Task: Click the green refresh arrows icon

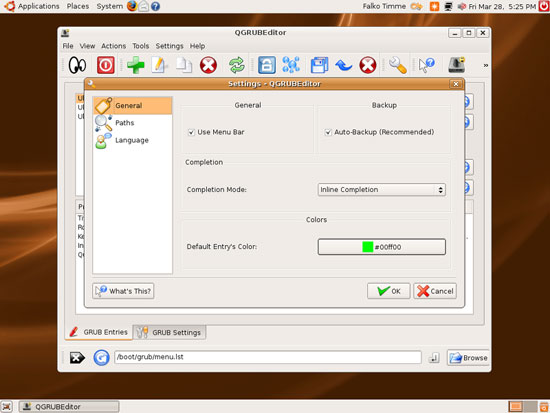Action: [x=236, y=65]
